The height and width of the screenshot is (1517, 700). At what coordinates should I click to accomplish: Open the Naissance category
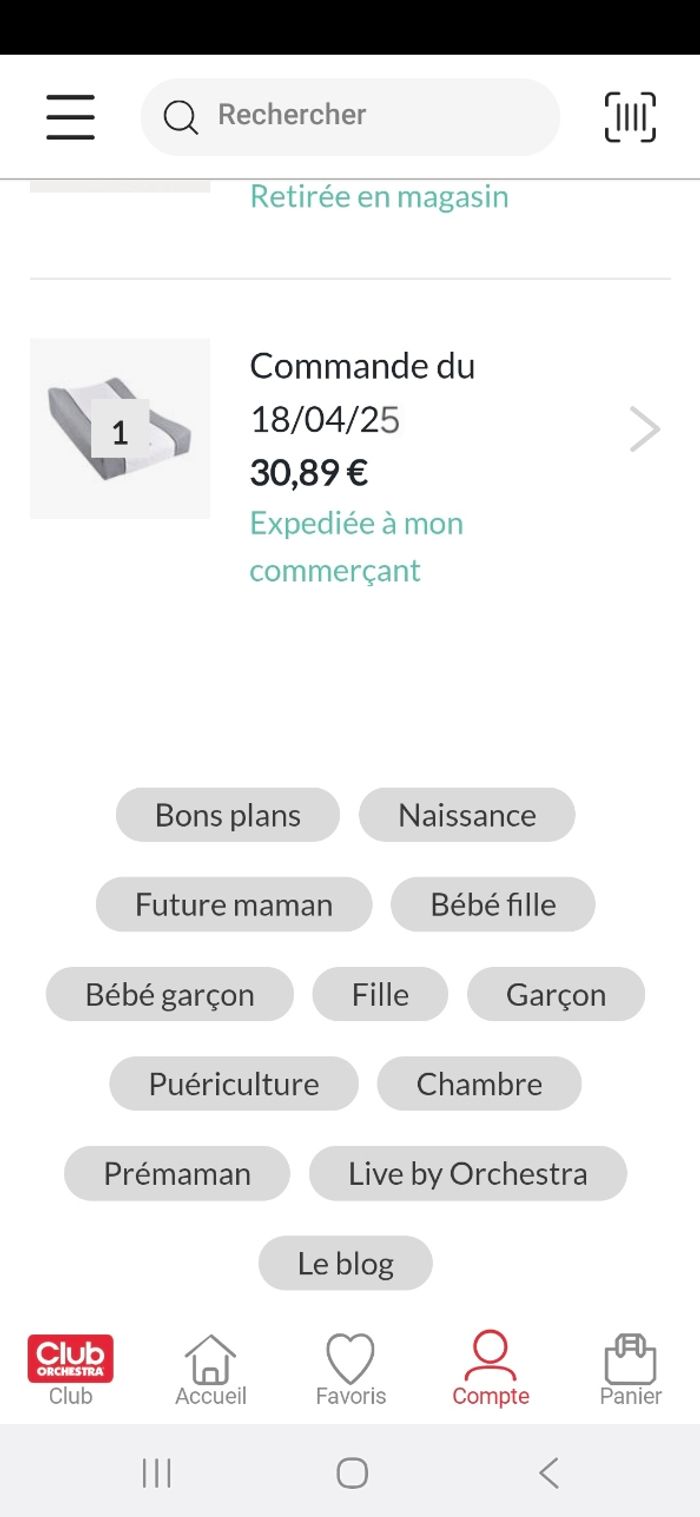[467, 815]
